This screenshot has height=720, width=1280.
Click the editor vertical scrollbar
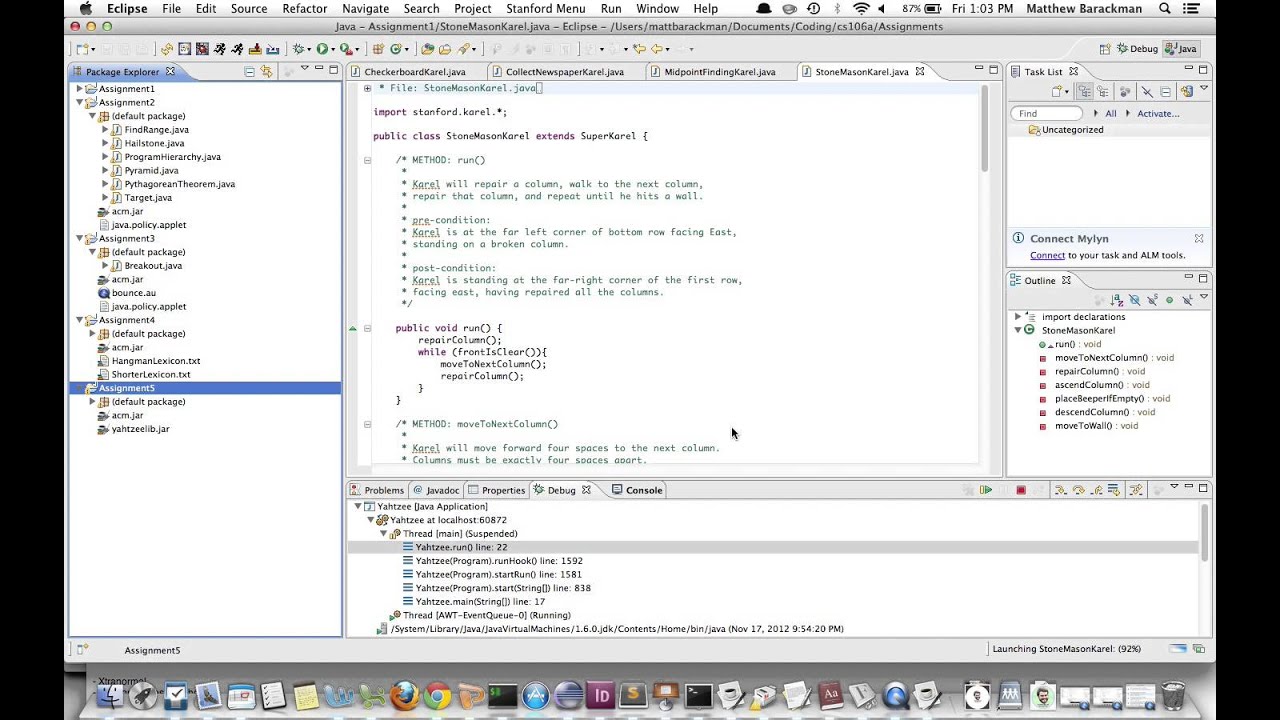pos(984,128)
